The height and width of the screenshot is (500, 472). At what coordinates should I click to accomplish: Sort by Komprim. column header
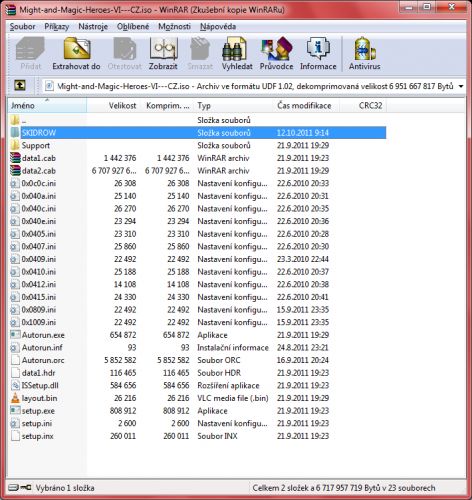pos(168,105)
